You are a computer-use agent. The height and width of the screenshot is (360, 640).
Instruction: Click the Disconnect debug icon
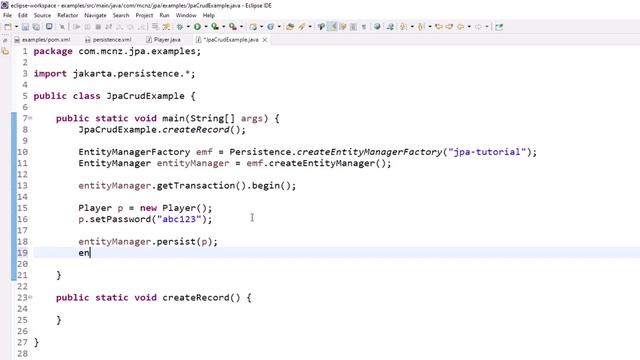pyautogui.click(x=108, y=27)
